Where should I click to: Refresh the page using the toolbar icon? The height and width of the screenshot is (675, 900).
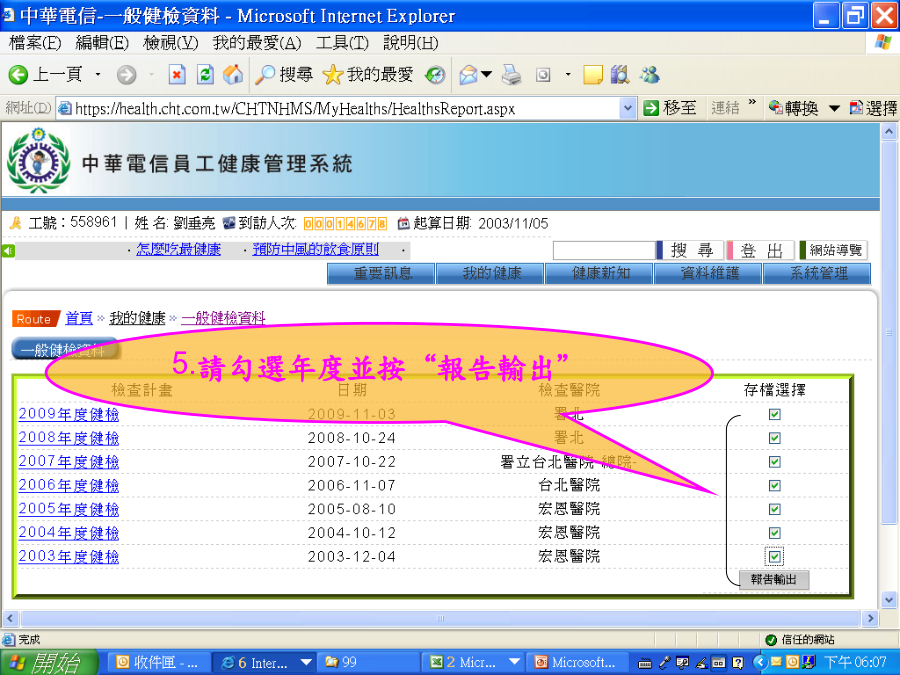[x=205, y=75]
